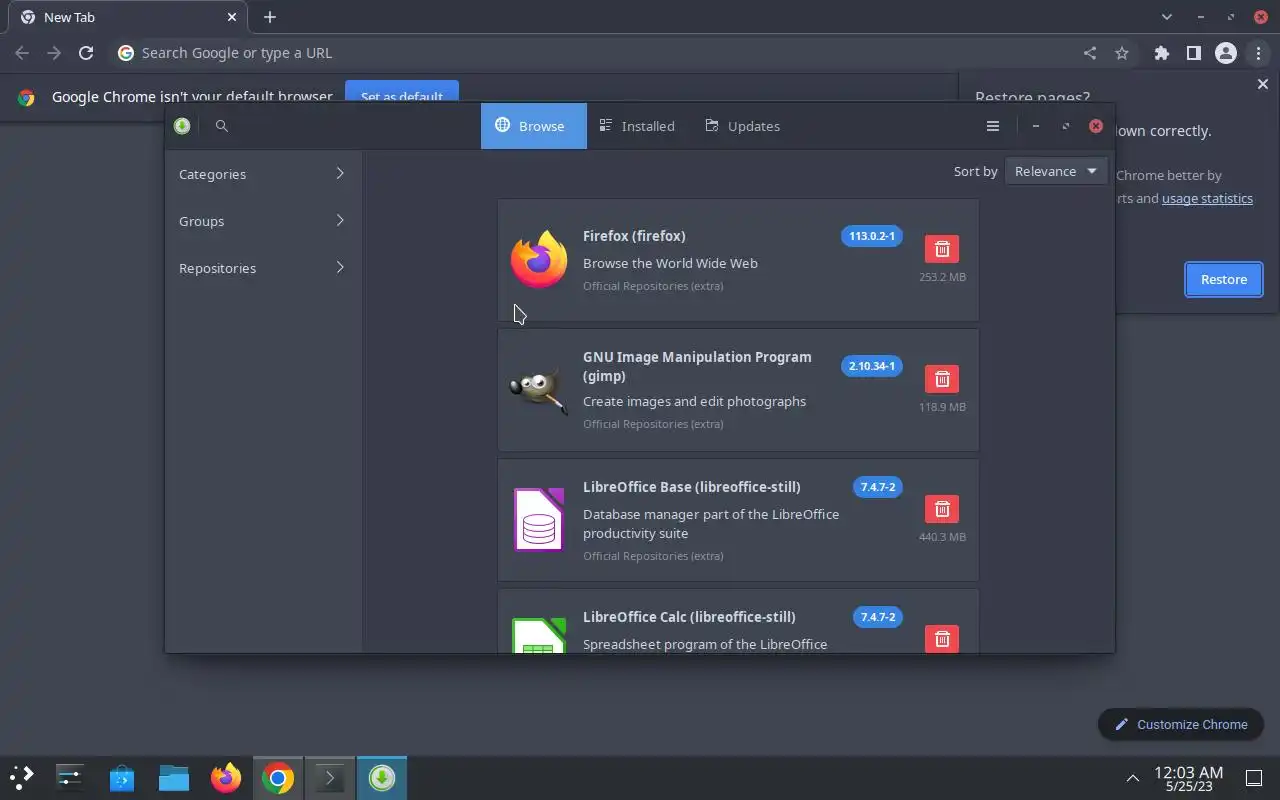The width and height of the screenshot is (1280, 800).
Task: Click the LibreOffice Base database icon
Action: click(x=539, y=520)
